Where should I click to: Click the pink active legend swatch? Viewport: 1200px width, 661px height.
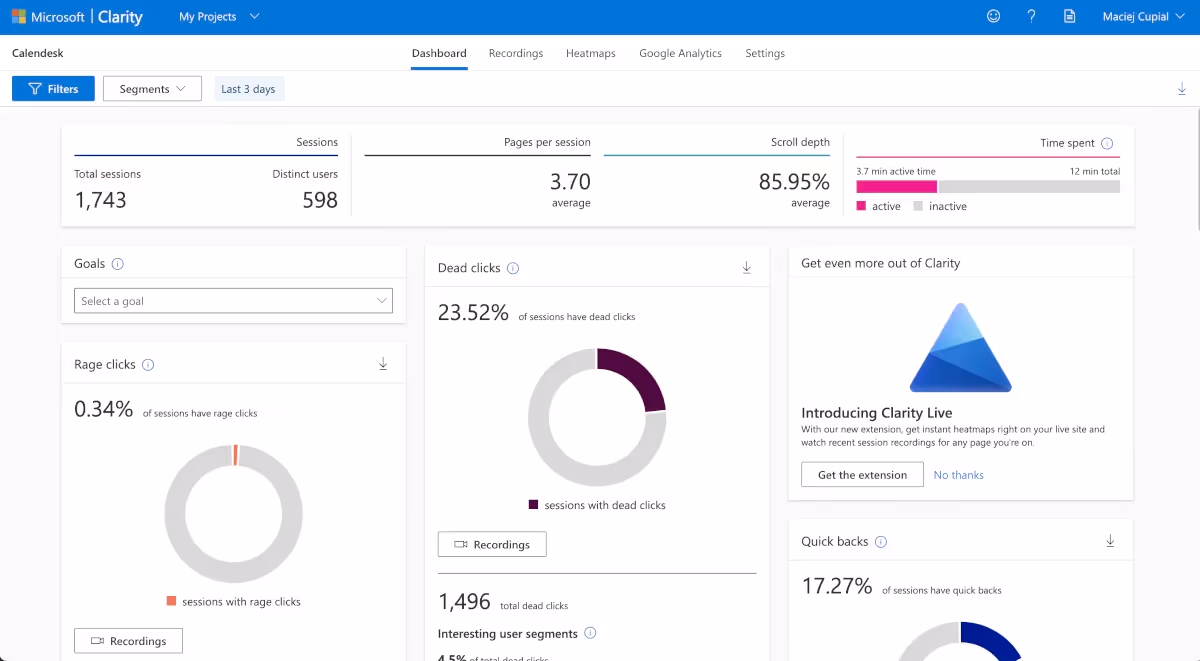click(861, 206)
